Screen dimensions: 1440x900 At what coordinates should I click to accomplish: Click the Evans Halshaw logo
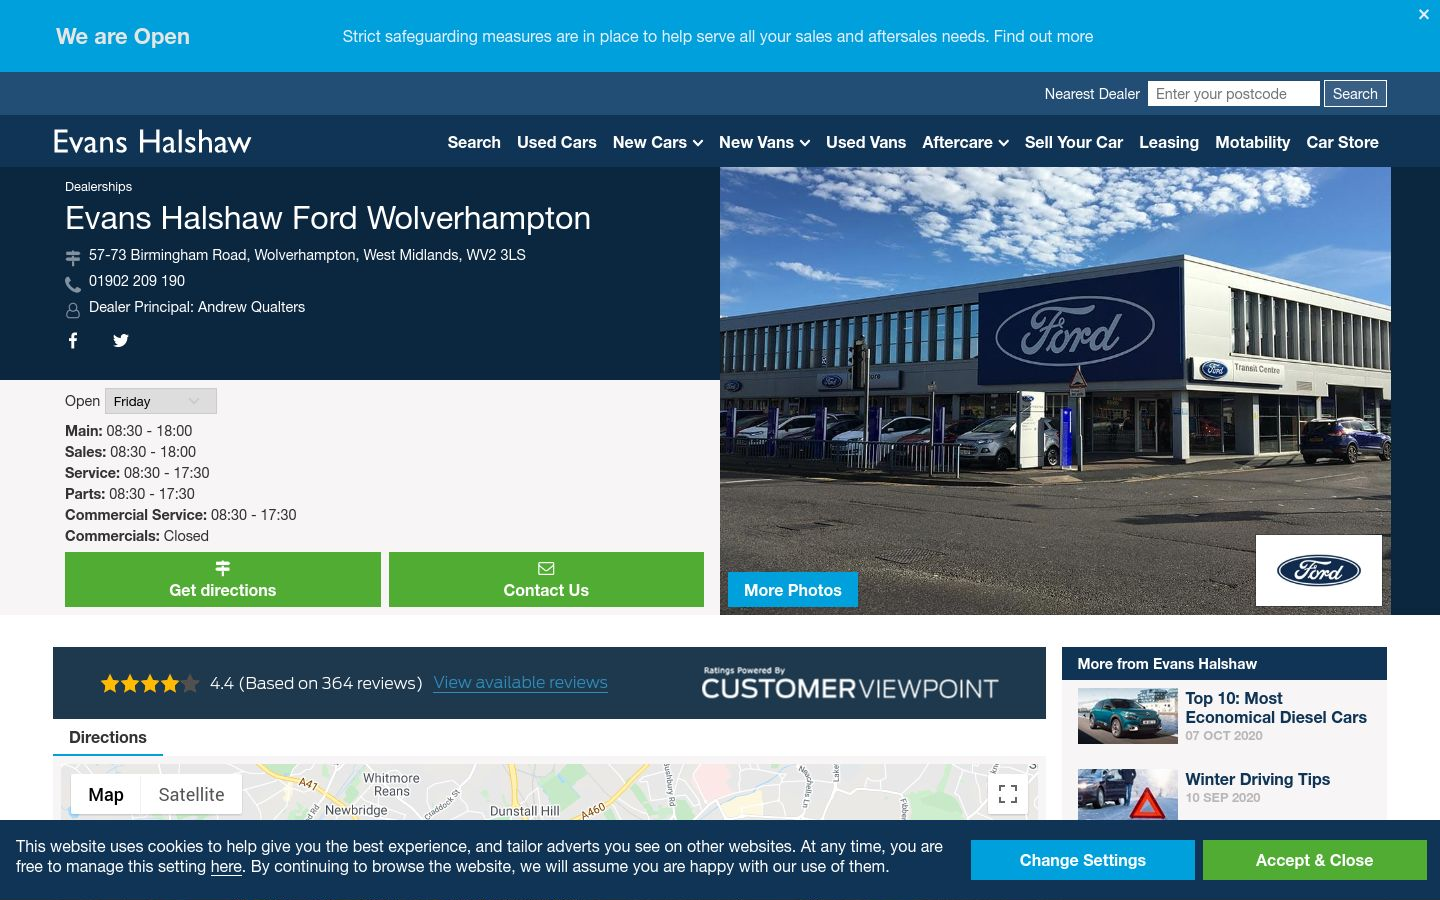(152, 142)
